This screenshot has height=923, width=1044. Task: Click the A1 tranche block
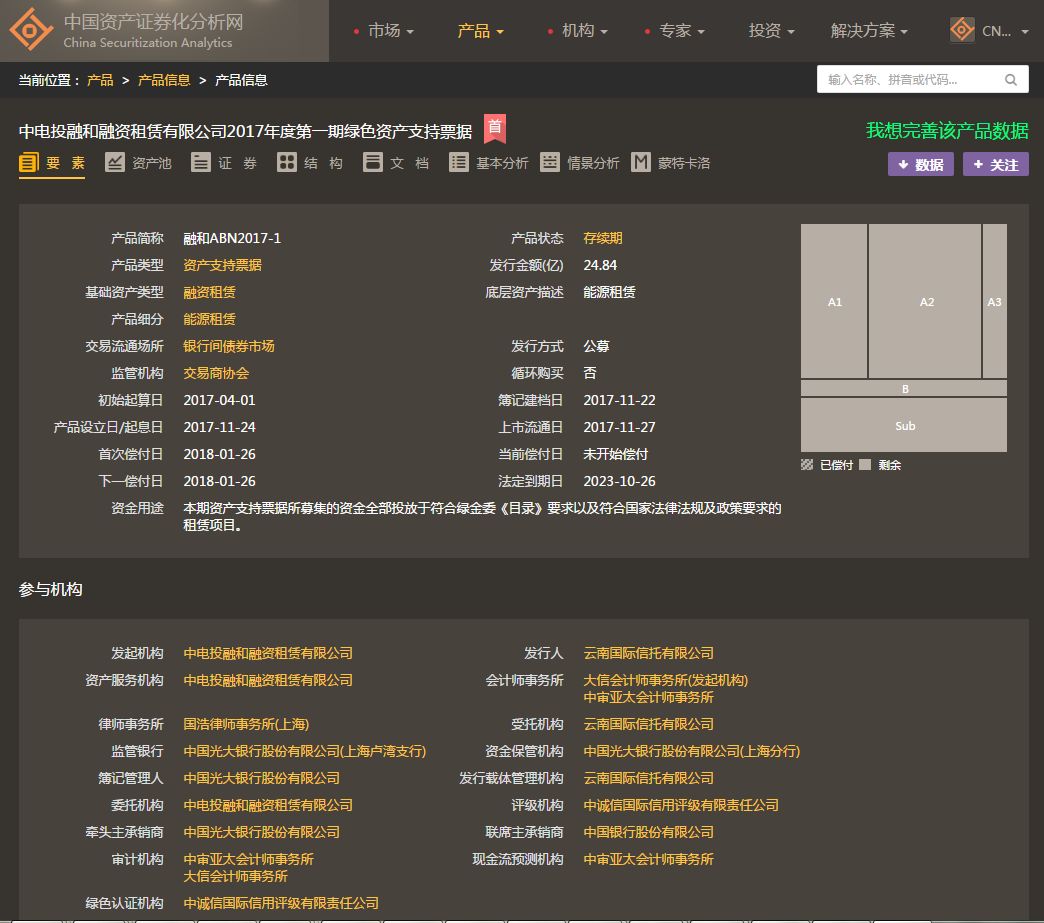pos(834,301)
